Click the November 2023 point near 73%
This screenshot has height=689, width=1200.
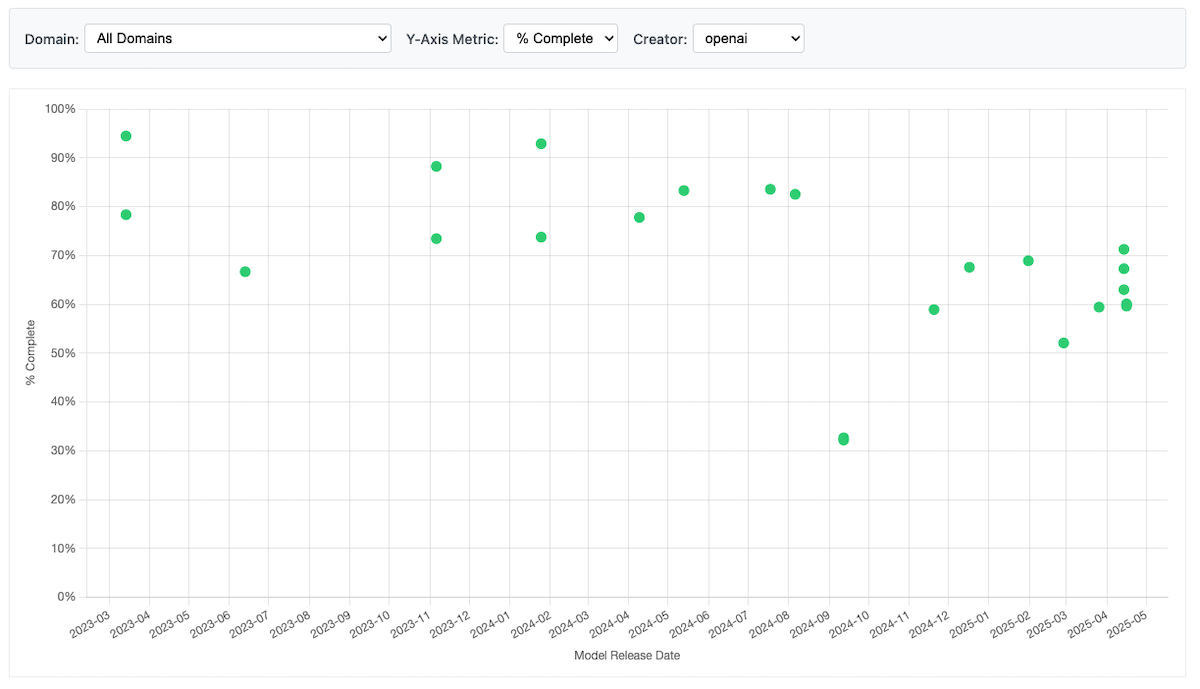click(x=436, y=239)
